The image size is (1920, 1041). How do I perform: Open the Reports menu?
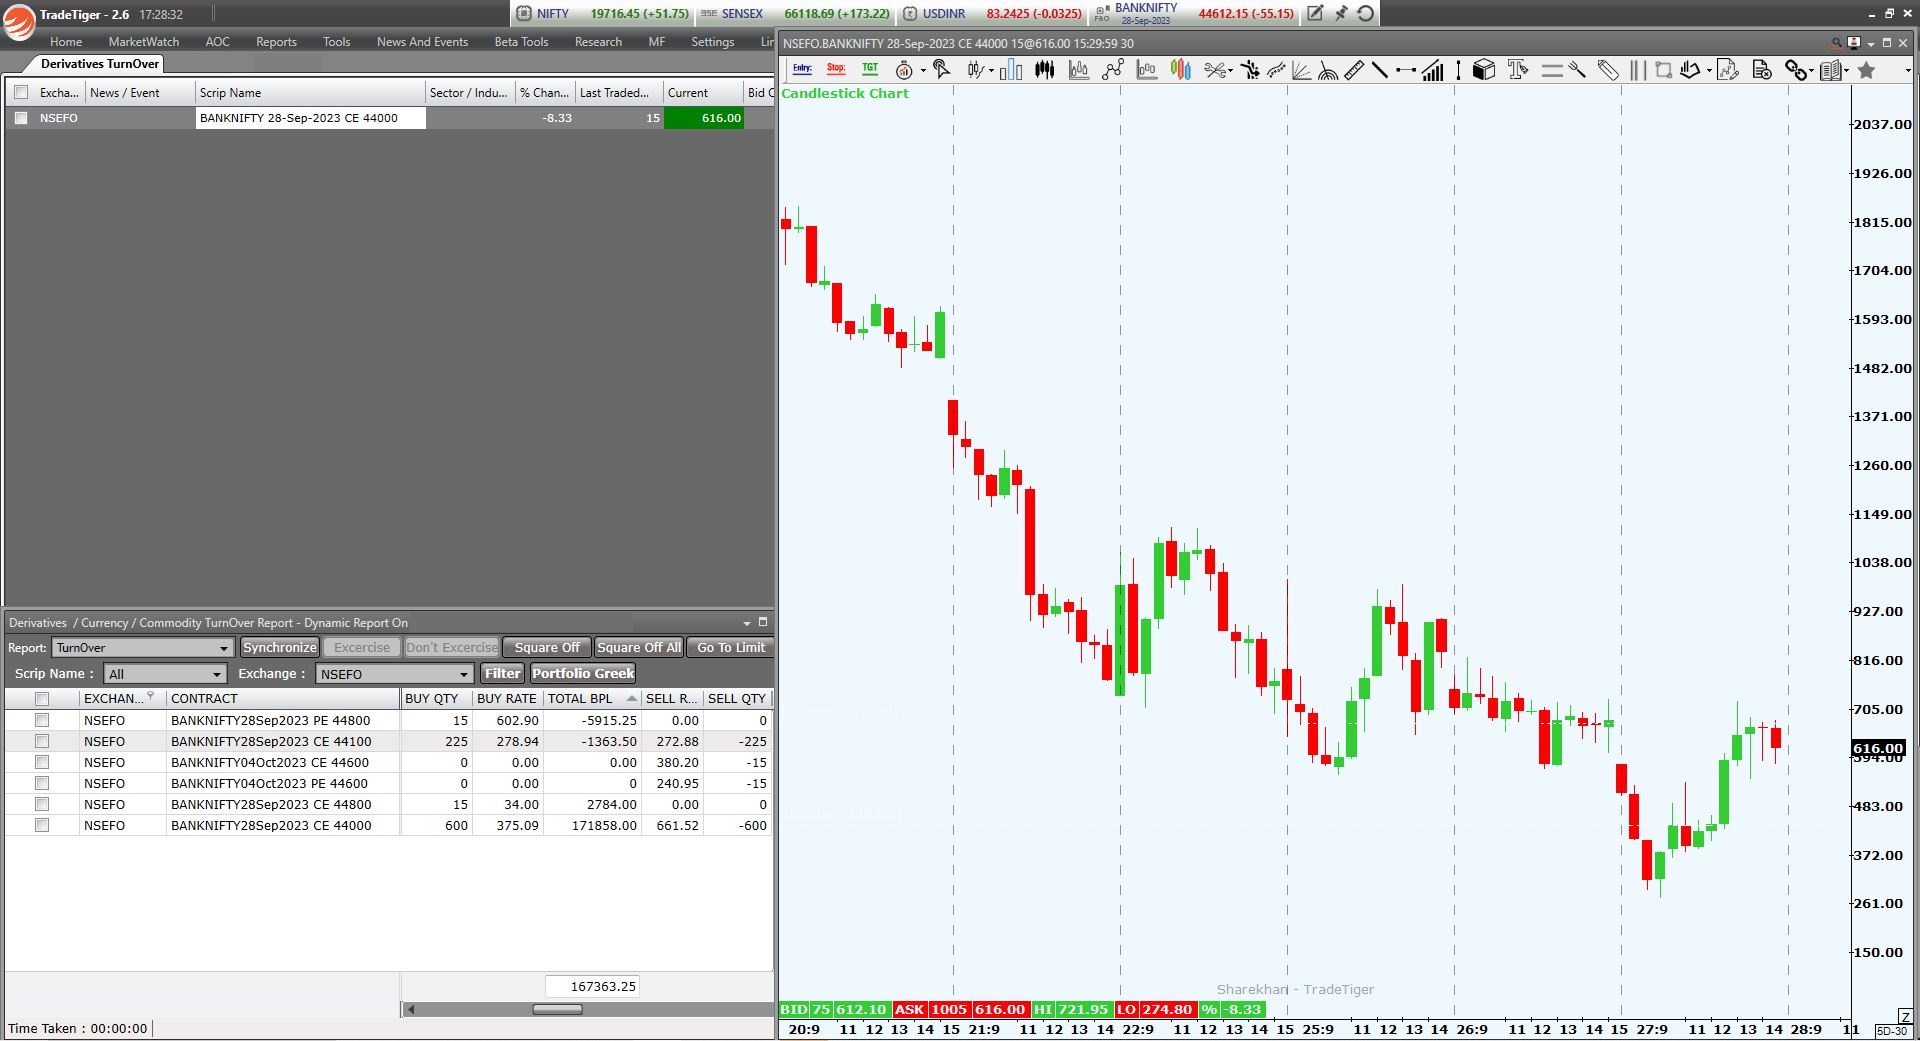click(276, 42)
